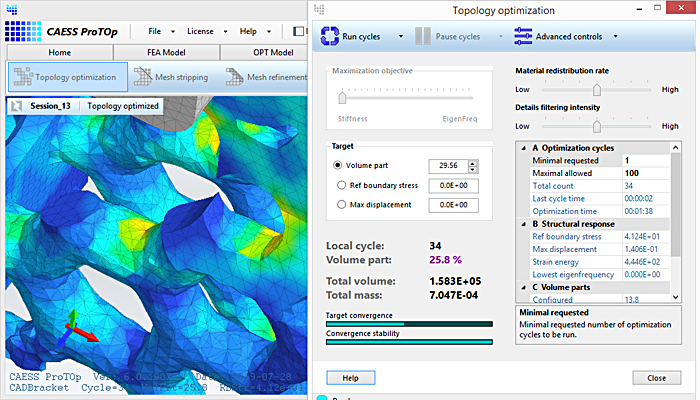This screenshot has width=700, height=400.
Task: Click the Run cycles icon
Action: 330,37
